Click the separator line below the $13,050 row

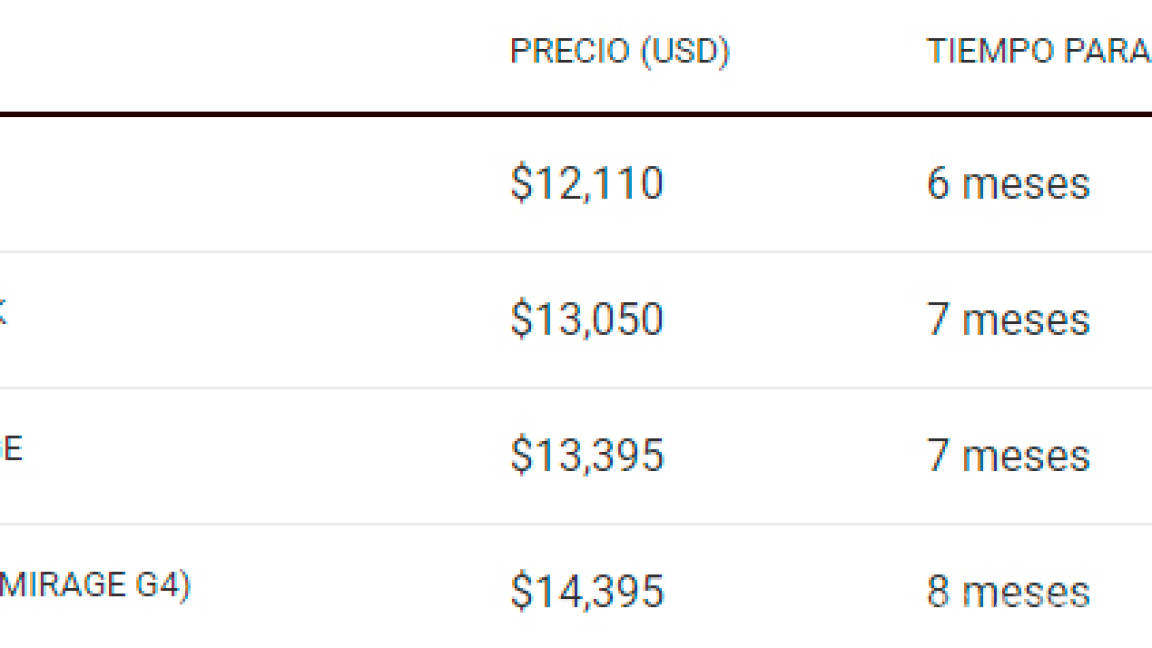(x=576, y=388)
